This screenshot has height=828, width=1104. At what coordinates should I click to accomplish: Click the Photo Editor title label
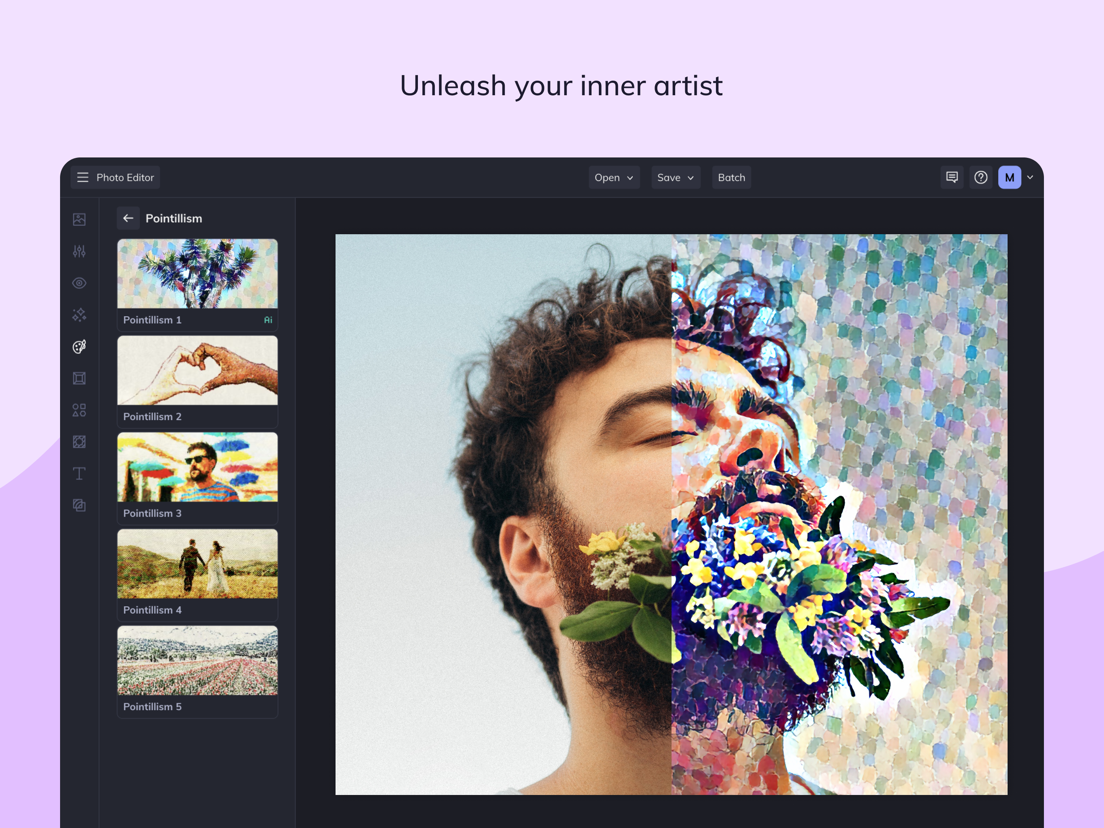[125, 177]
